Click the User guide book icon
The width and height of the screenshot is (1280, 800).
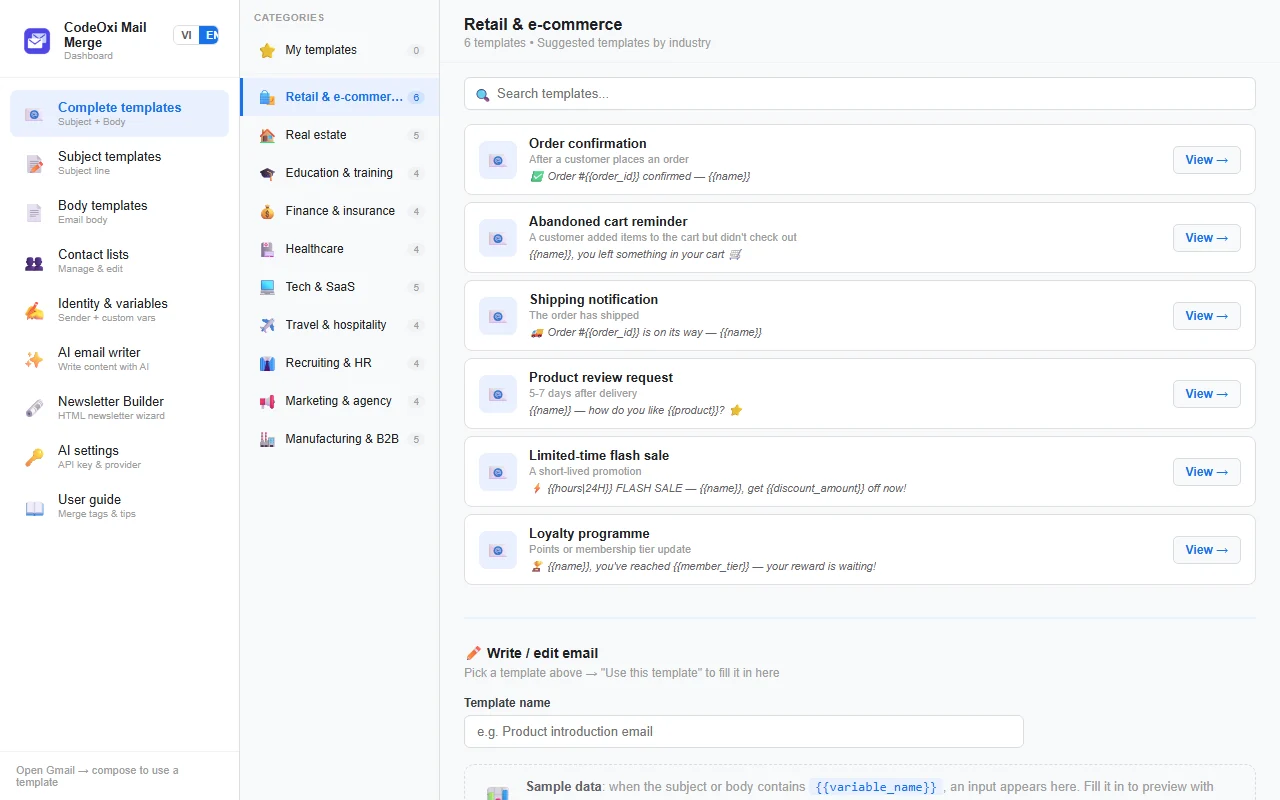tap(34, 507)
